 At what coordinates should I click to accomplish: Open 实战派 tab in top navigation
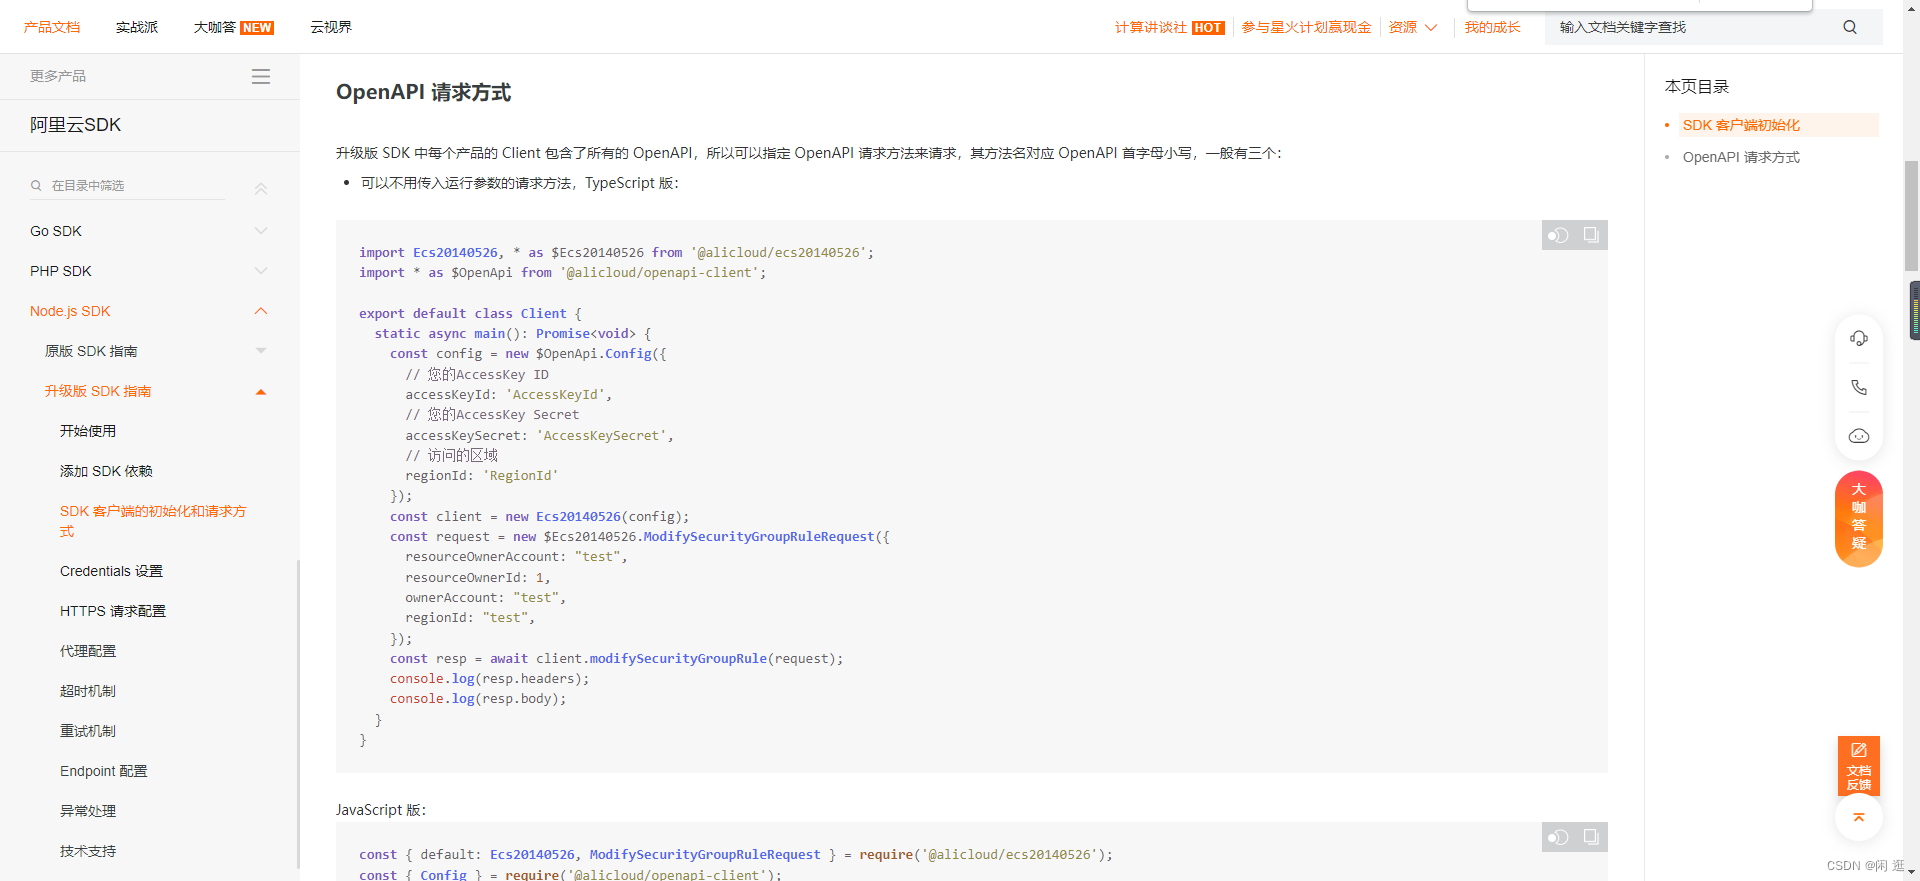(x=137, y=27)
